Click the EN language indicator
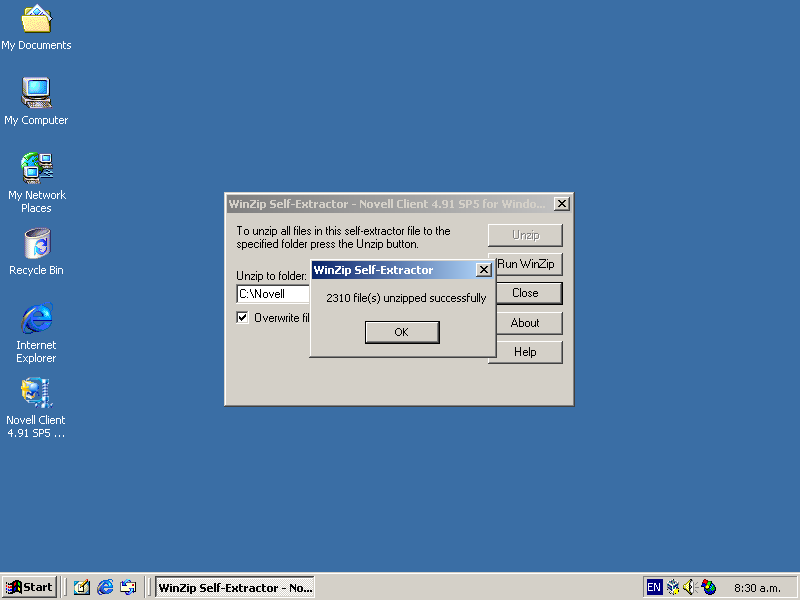This screenshot has height=600, width=800. 654,587
